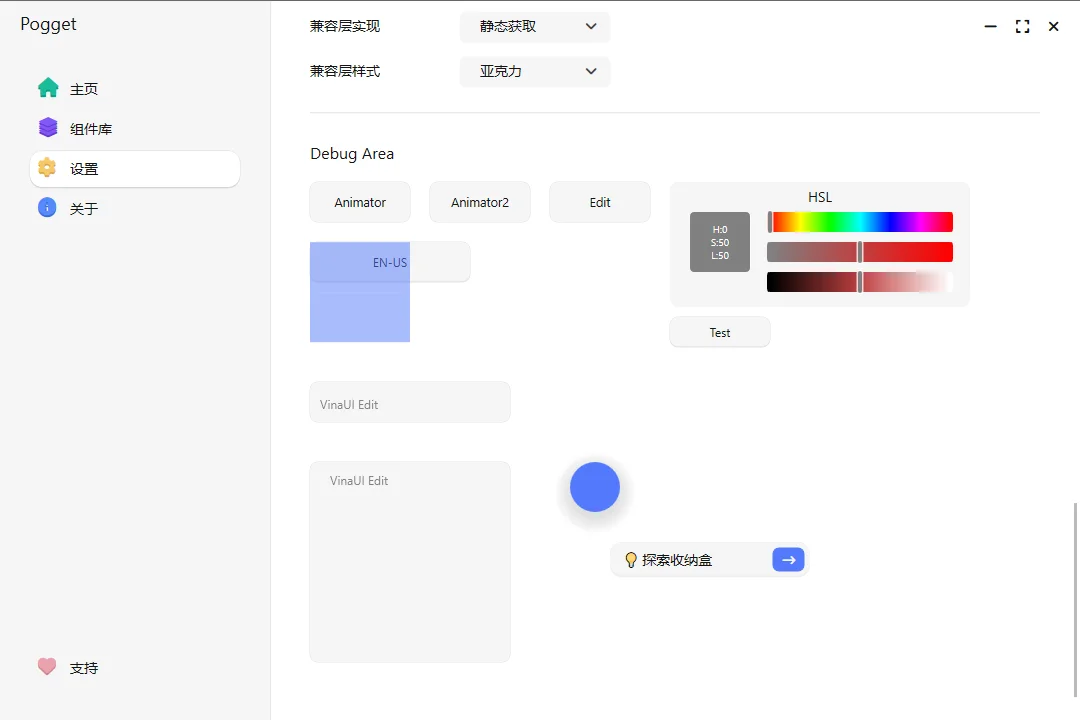The height and width of the screenshot is (720, 1080).
Task: Click the gear icon beside 设置
Action: point(47,167)
